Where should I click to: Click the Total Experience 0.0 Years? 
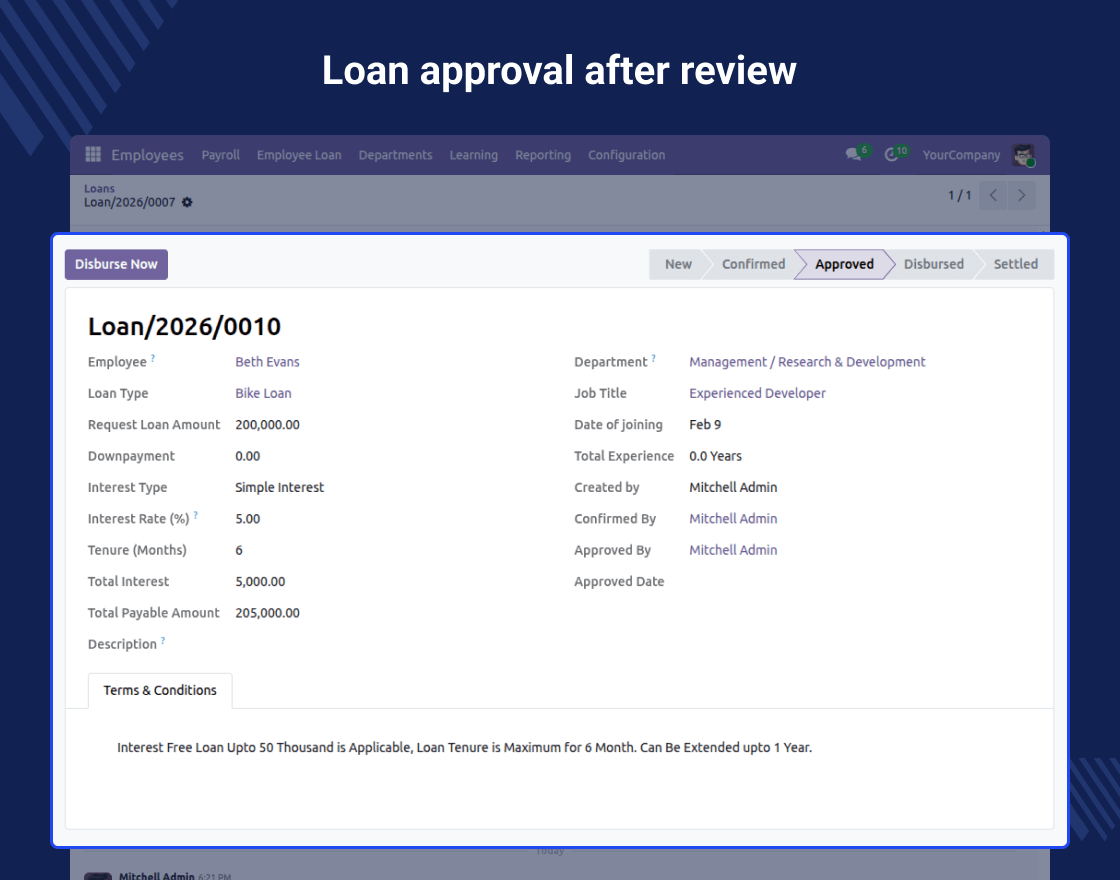pos(715,456)
